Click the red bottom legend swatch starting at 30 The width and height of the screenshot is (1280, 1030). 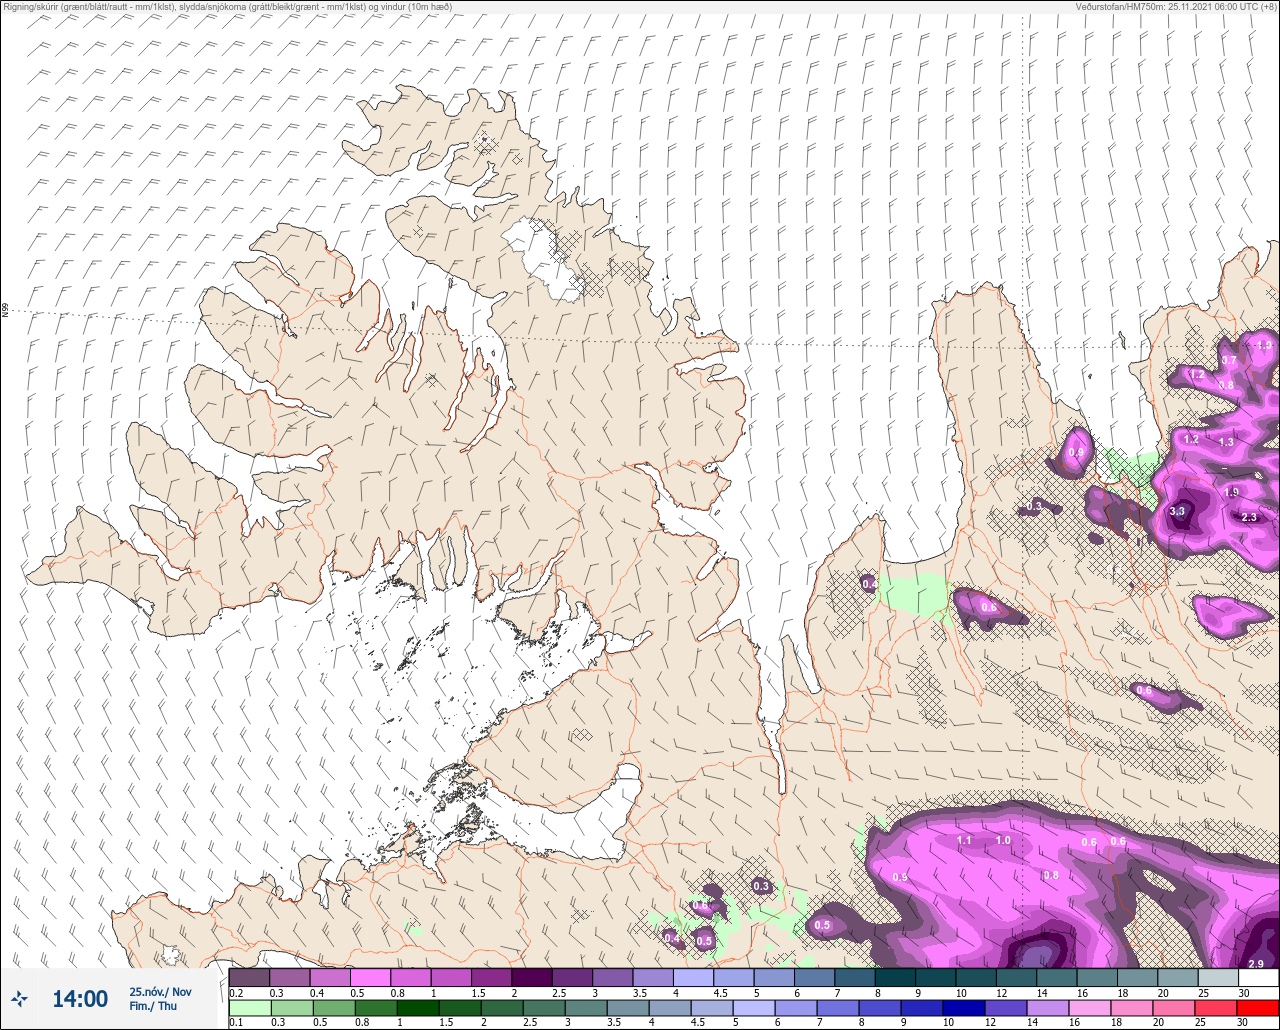pyautogui.click(x=1257, y=1007)
